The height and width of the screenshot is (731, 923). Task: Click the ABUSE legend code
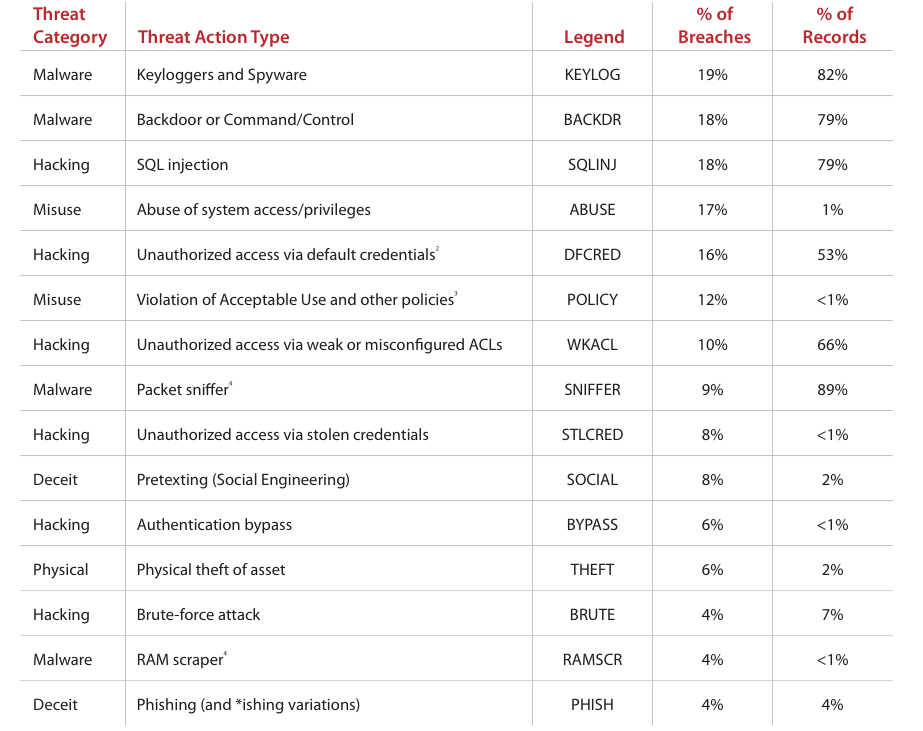click(592, 210)
